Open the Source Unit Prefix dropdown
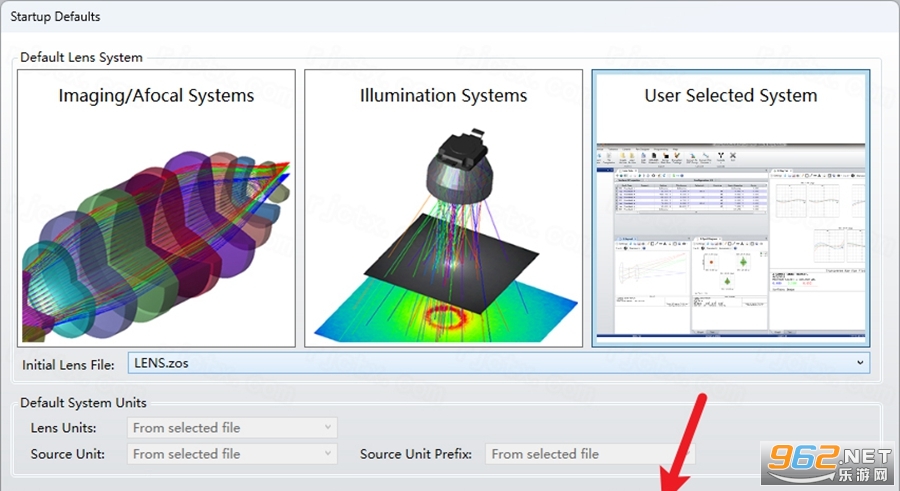The image size is (900, 491). 590,454
